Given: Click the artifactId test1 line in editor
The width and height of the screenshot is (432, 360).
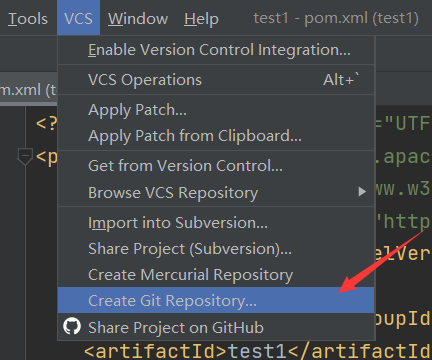Looking at the screenshot, I should (257, 351).
